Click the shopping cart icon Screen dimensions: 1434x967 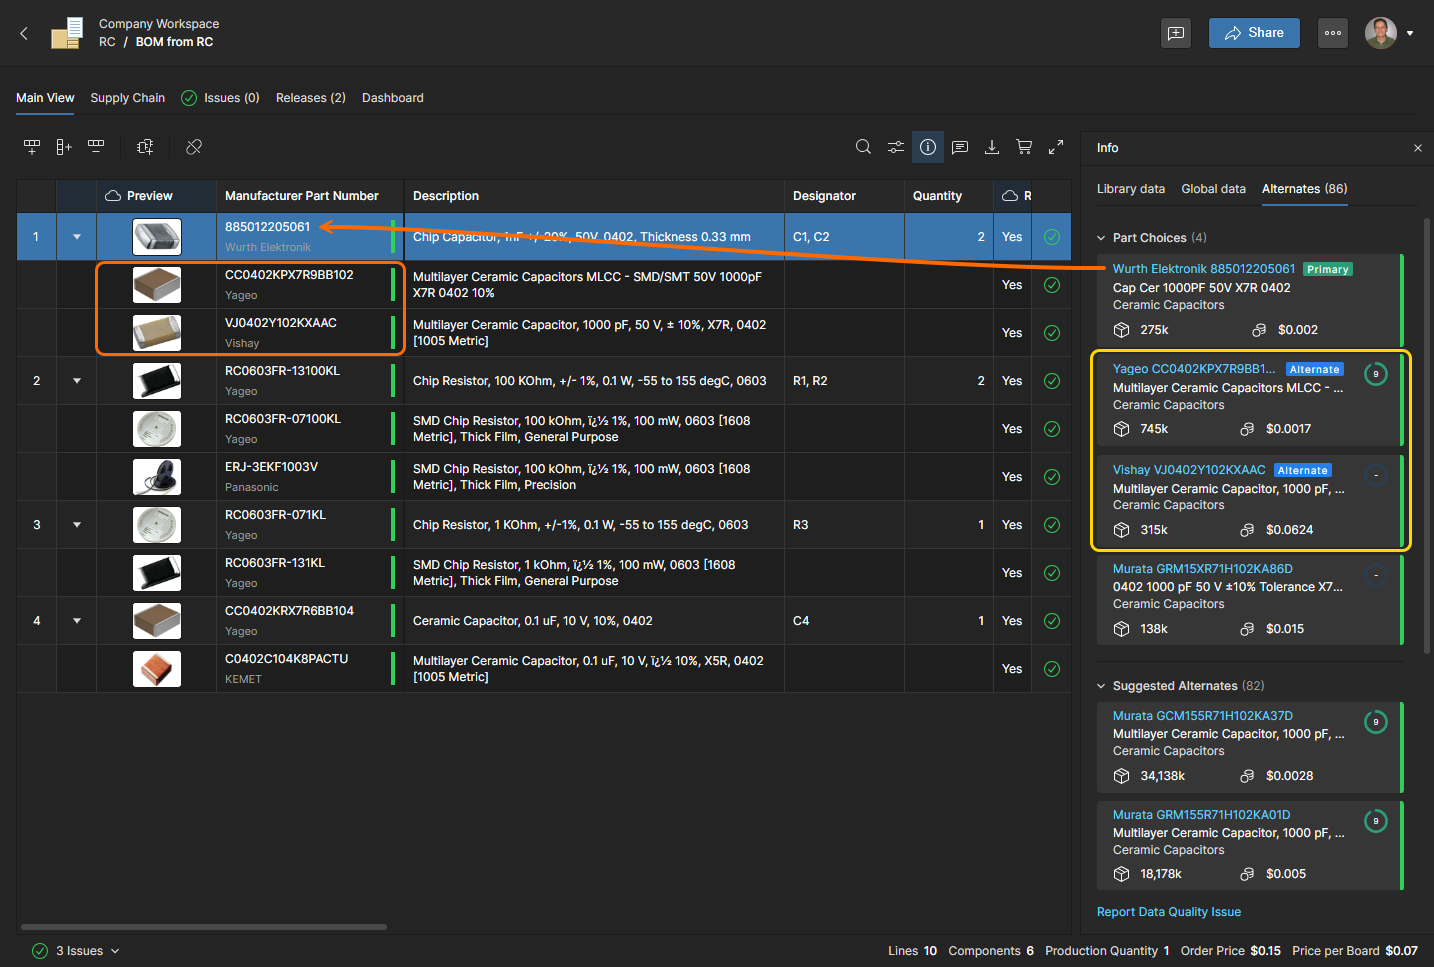tap(1024, 147)
